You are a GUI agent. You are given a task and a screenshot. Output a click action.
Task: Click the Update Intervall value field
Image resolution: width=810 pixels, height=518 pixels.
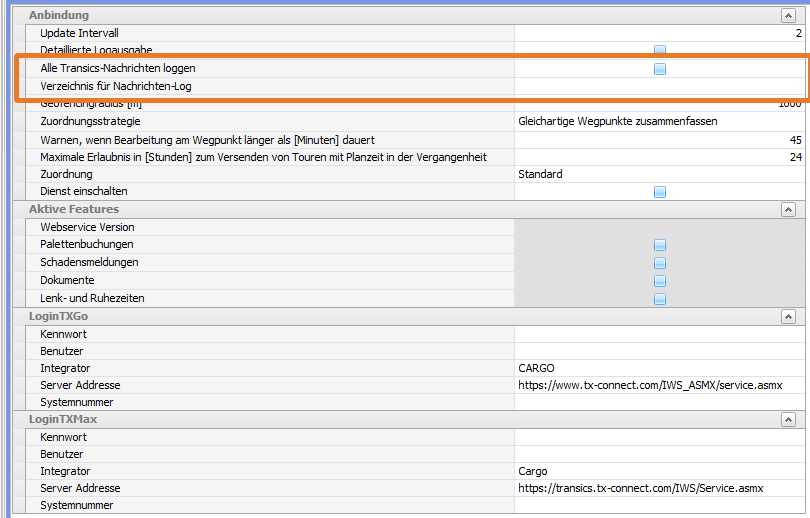click(659, 33)
